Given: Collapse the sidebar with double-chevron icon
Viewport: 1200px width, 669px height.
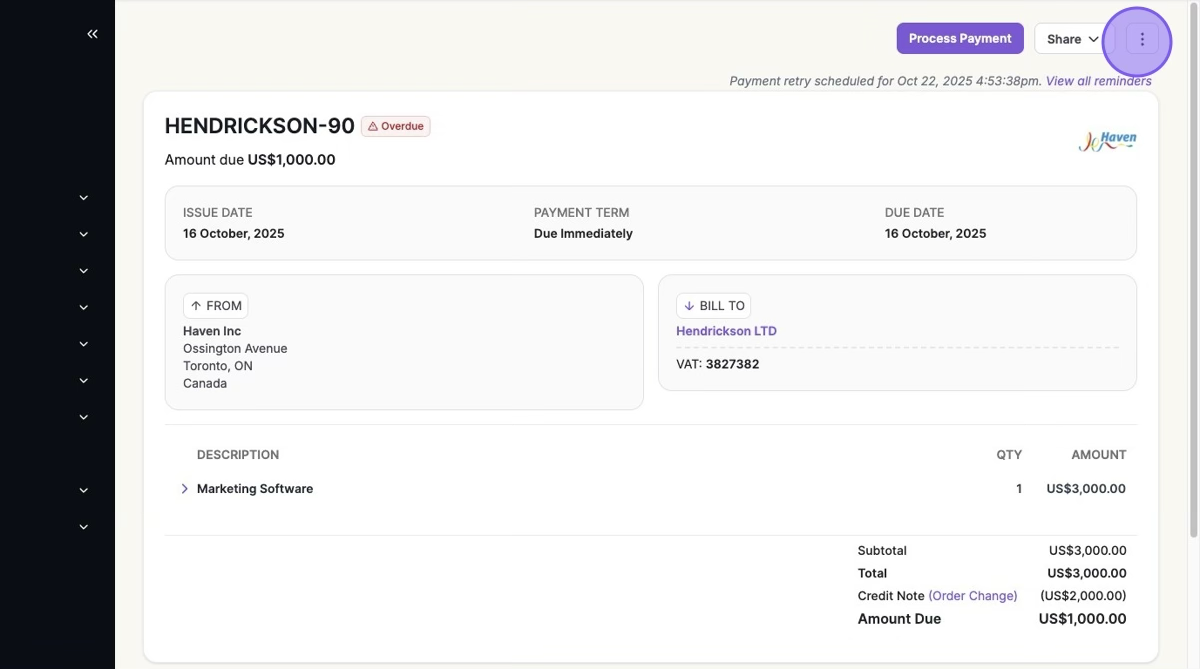Looking at the screenshot, I should (92, 34).
